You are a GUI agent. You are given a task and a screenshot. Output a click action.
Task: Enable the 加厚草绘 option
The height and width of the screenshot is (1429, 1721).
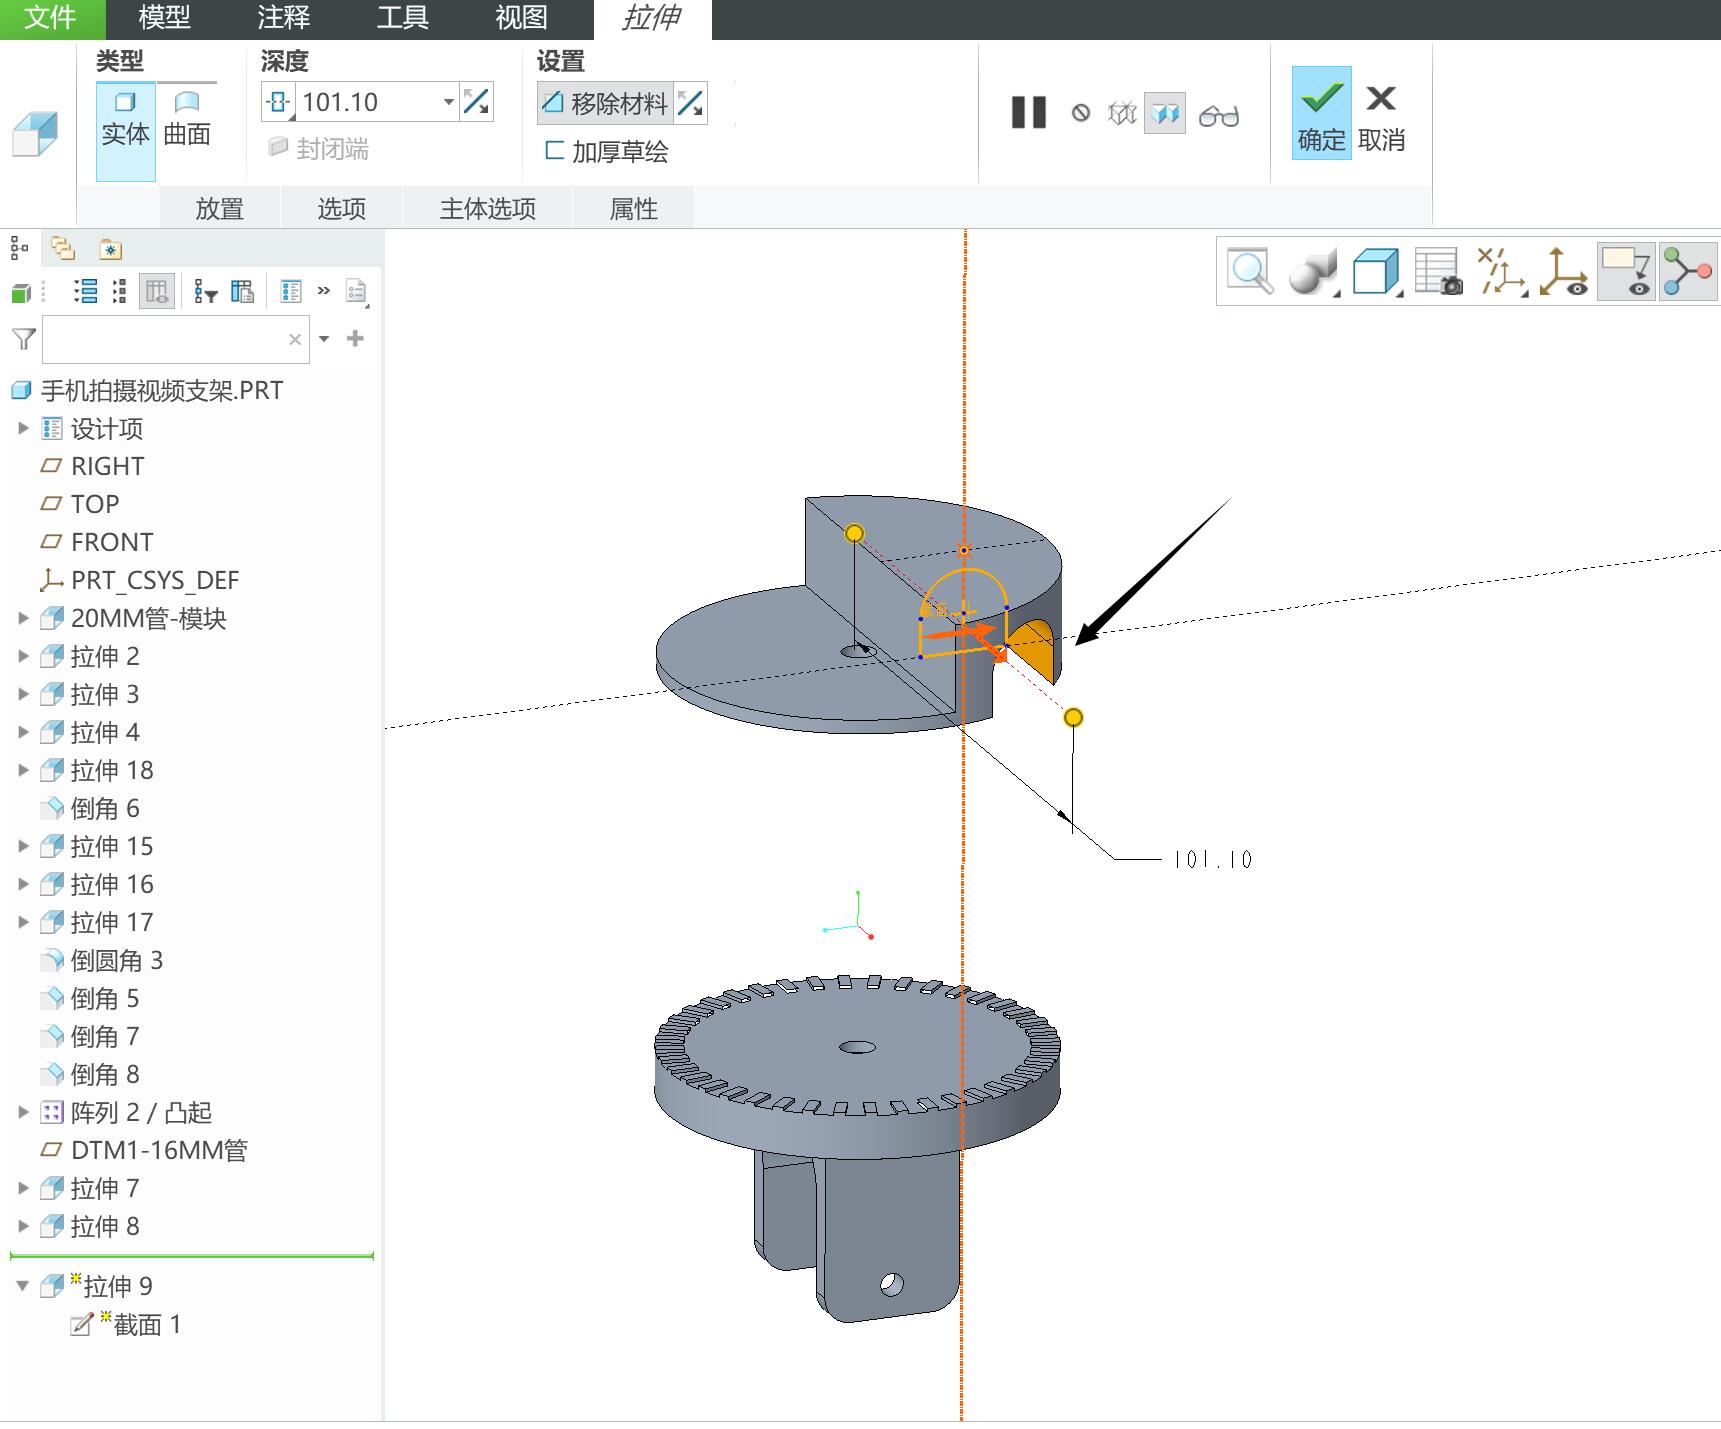606,152
